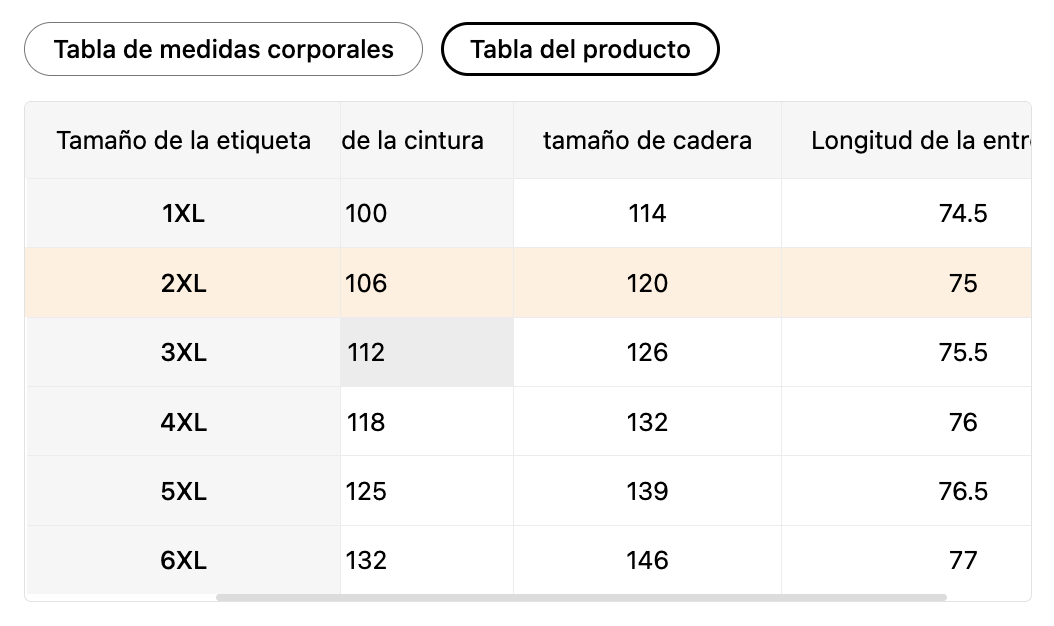This screenshot has height=626, width=1054.
Task: Select the 2XL size row label
Action: (183, 283)
